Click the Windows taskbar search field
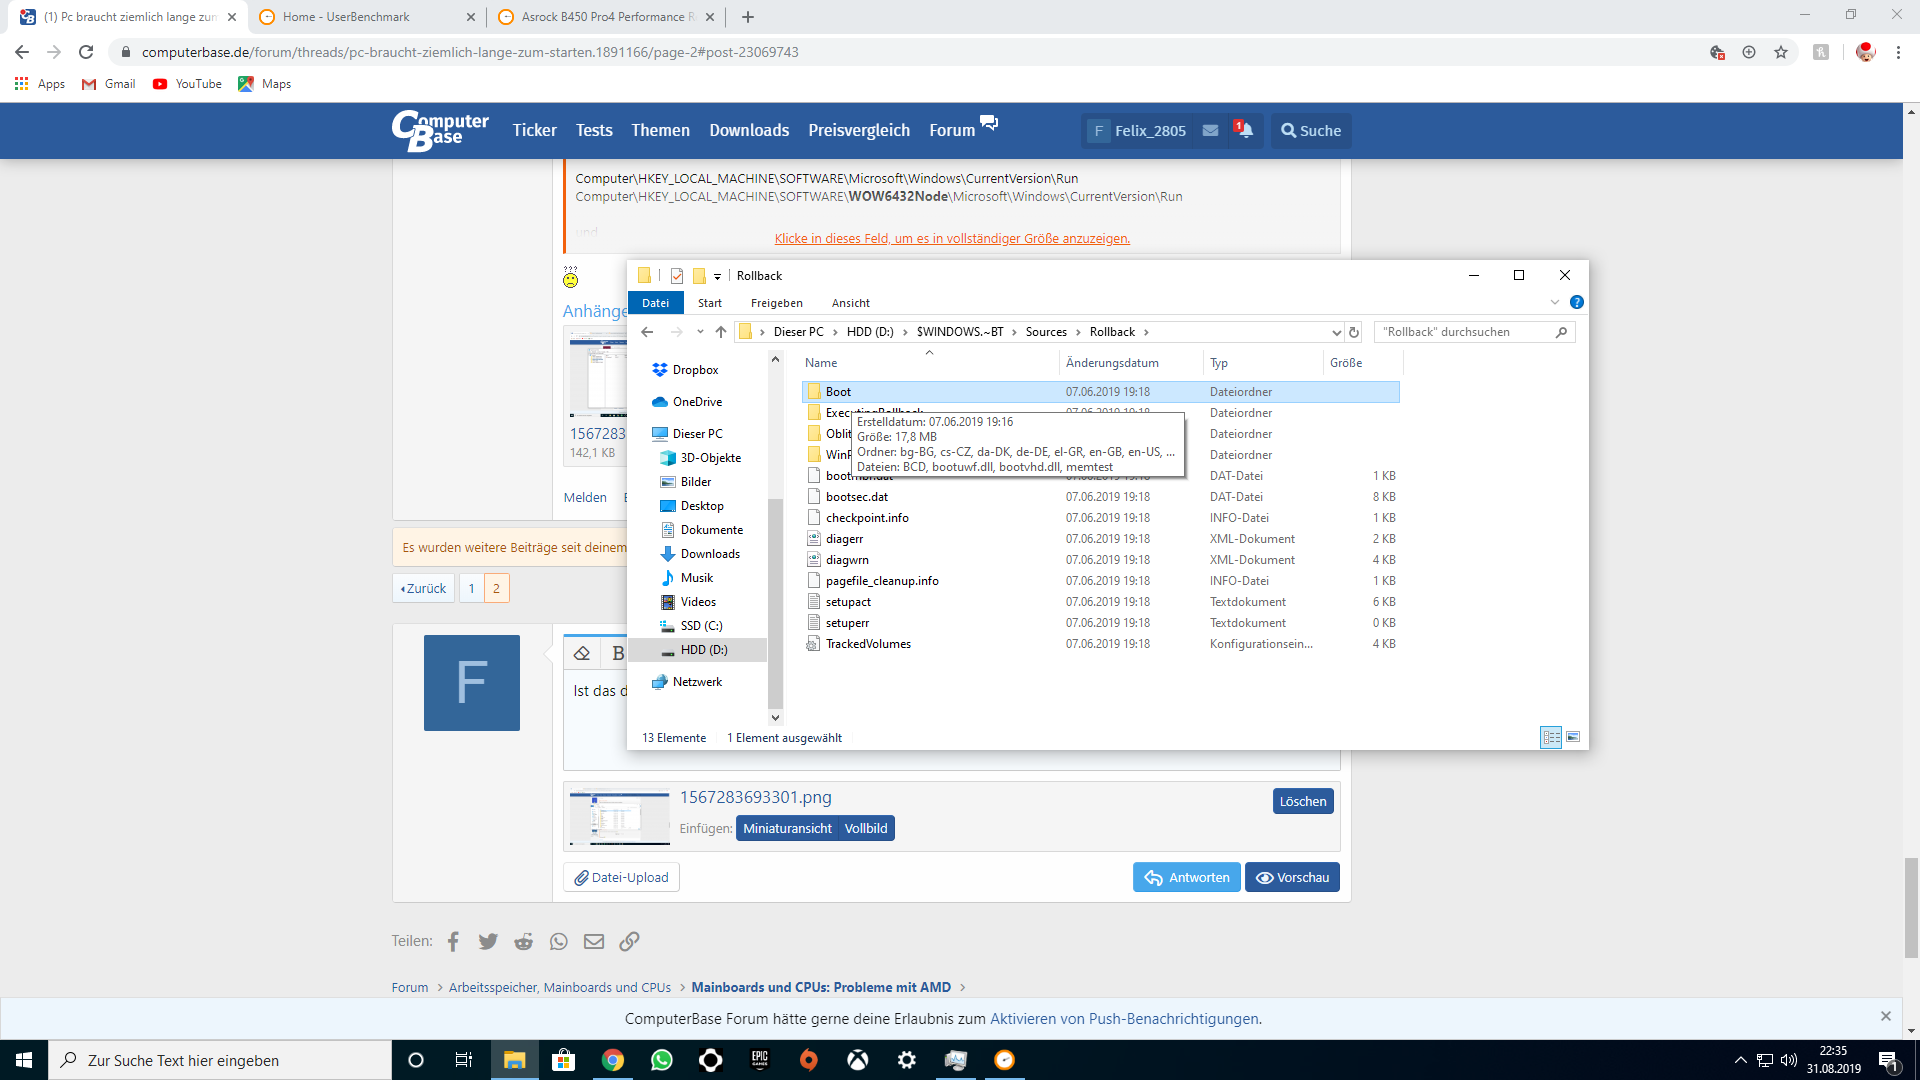This screenshot has width=1920, height=1080. pyautogui.click(x=220, y=1060)
